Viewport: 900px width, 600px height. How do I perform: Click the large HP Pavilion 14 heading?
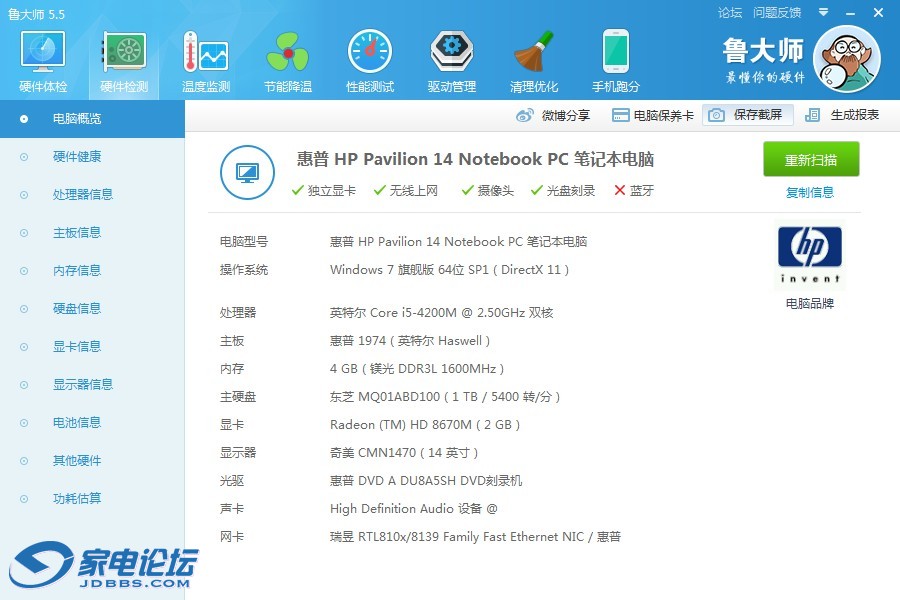(475, 159)
